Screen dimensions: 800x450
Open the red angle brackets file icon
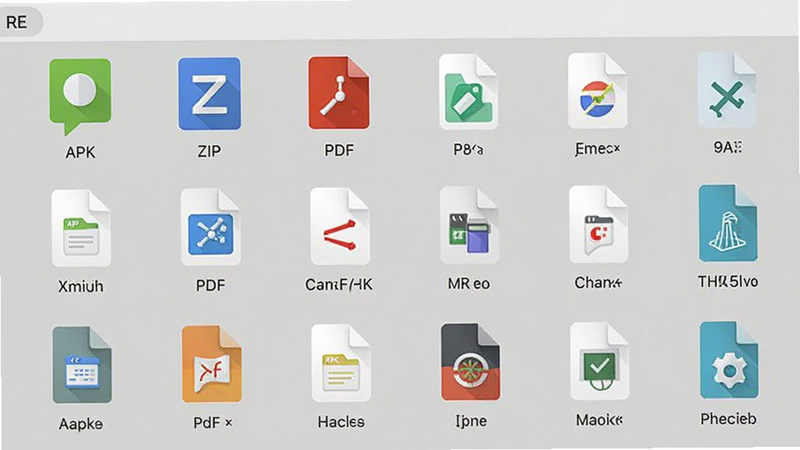pyautogui.click(x=340, y=226)
